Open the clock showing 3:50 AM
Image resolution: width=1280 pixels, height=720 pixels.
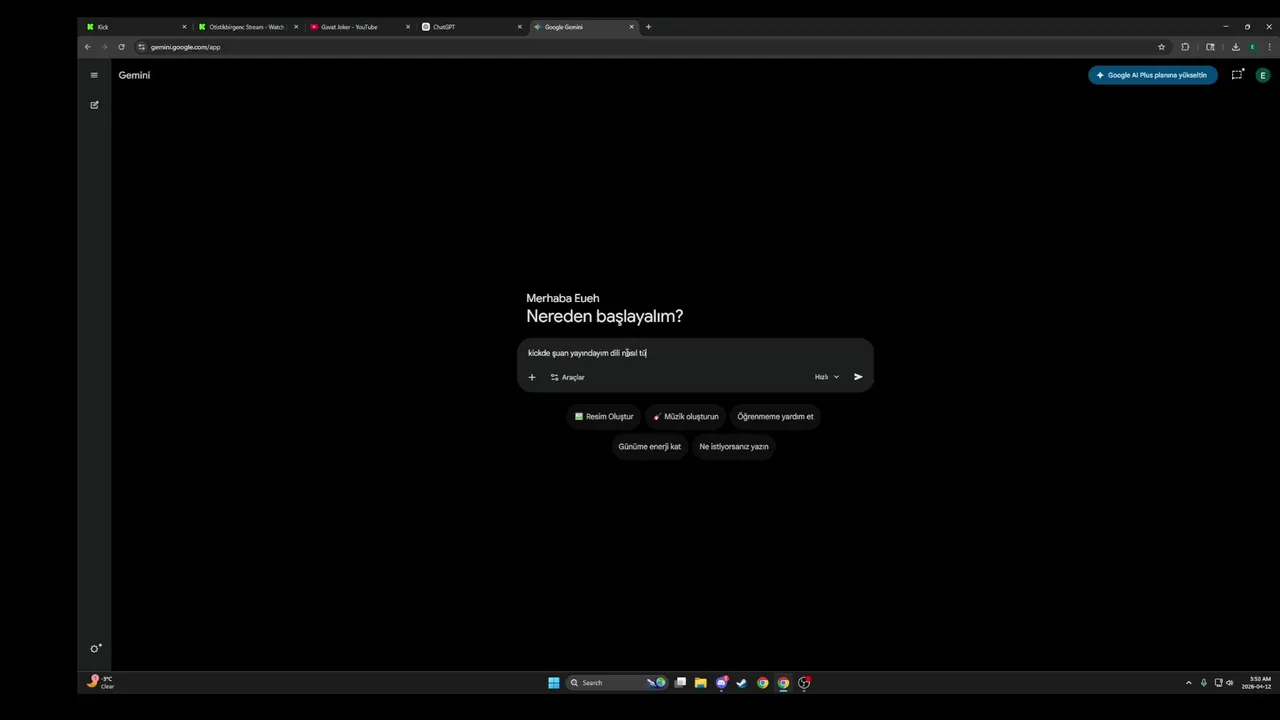1256,683
